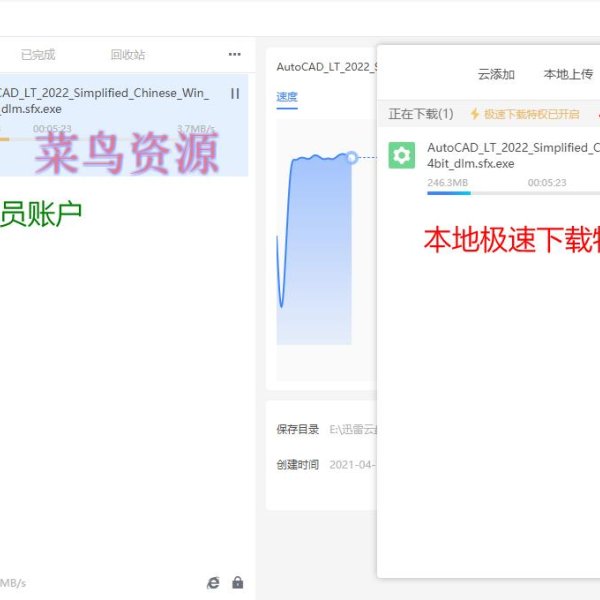Click 正在下载(1) header
The height and width of the screenshot is (600, 600).
coord(421,114)
